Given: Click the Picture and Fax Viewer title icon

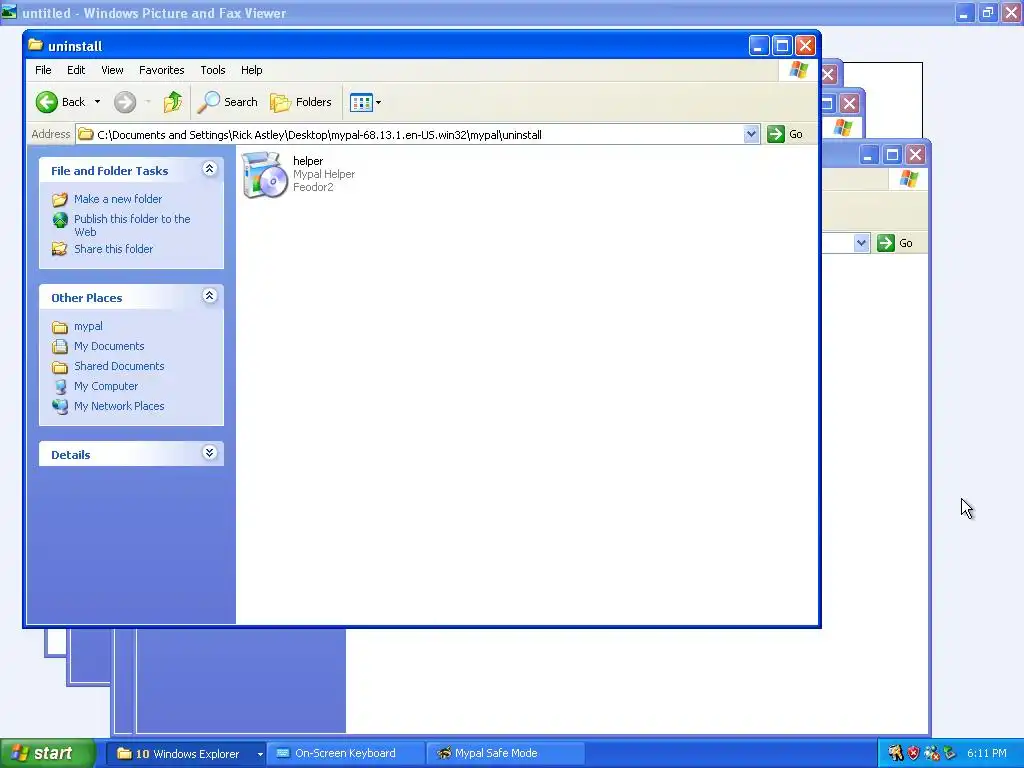Looking at the screenshot, I should 9,12.
